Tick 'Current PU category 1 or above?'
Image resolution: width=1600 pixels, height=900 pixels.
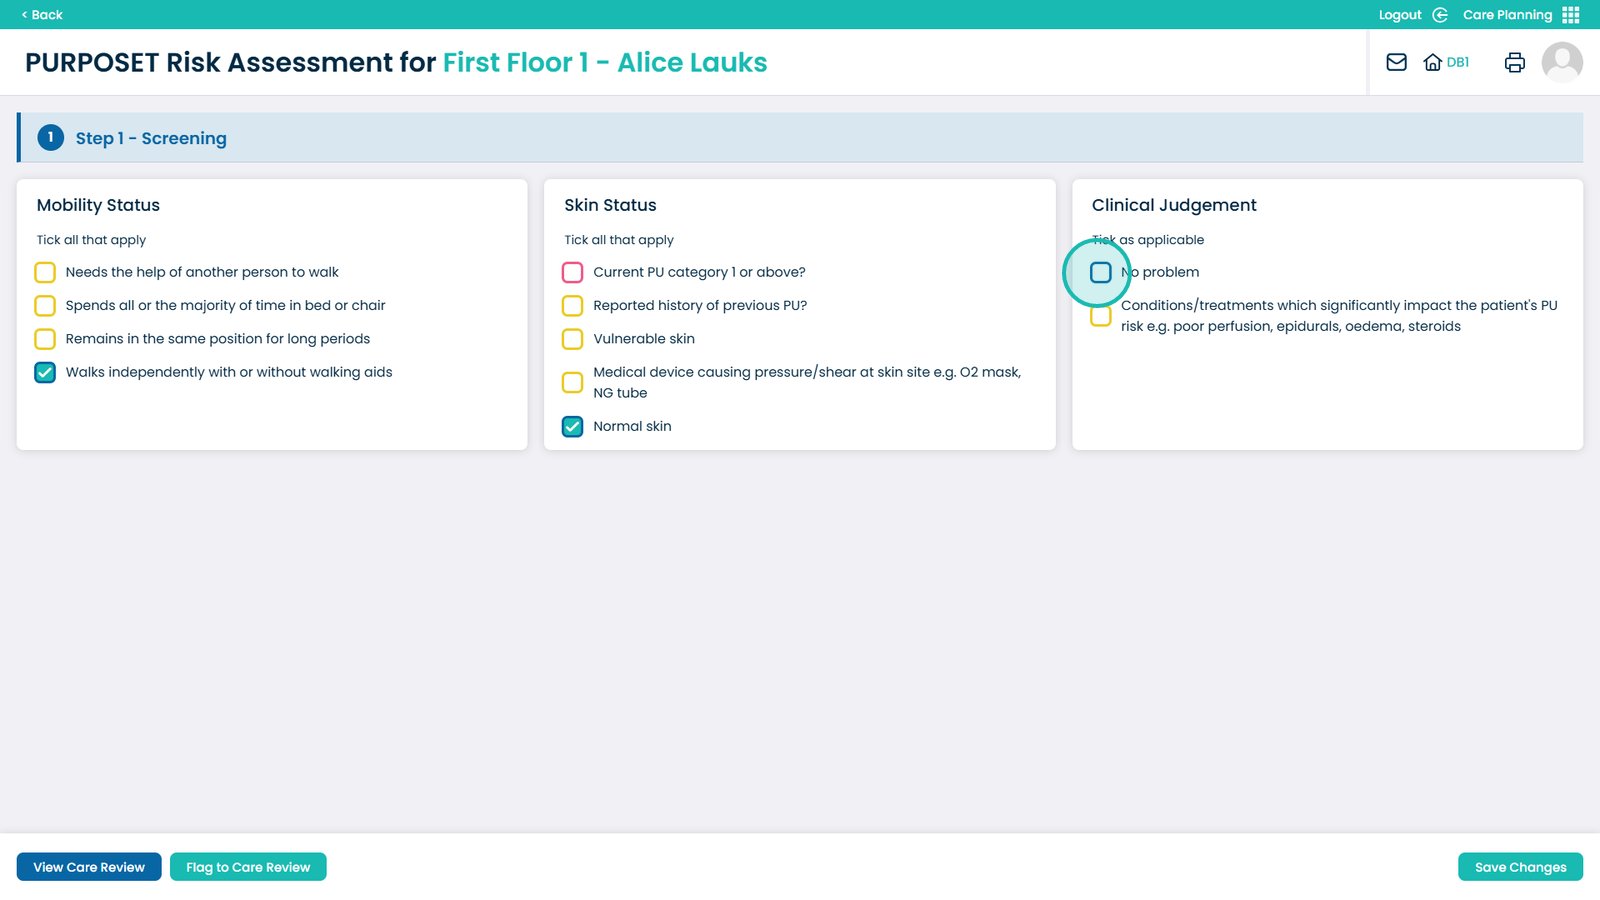(573, 272)
